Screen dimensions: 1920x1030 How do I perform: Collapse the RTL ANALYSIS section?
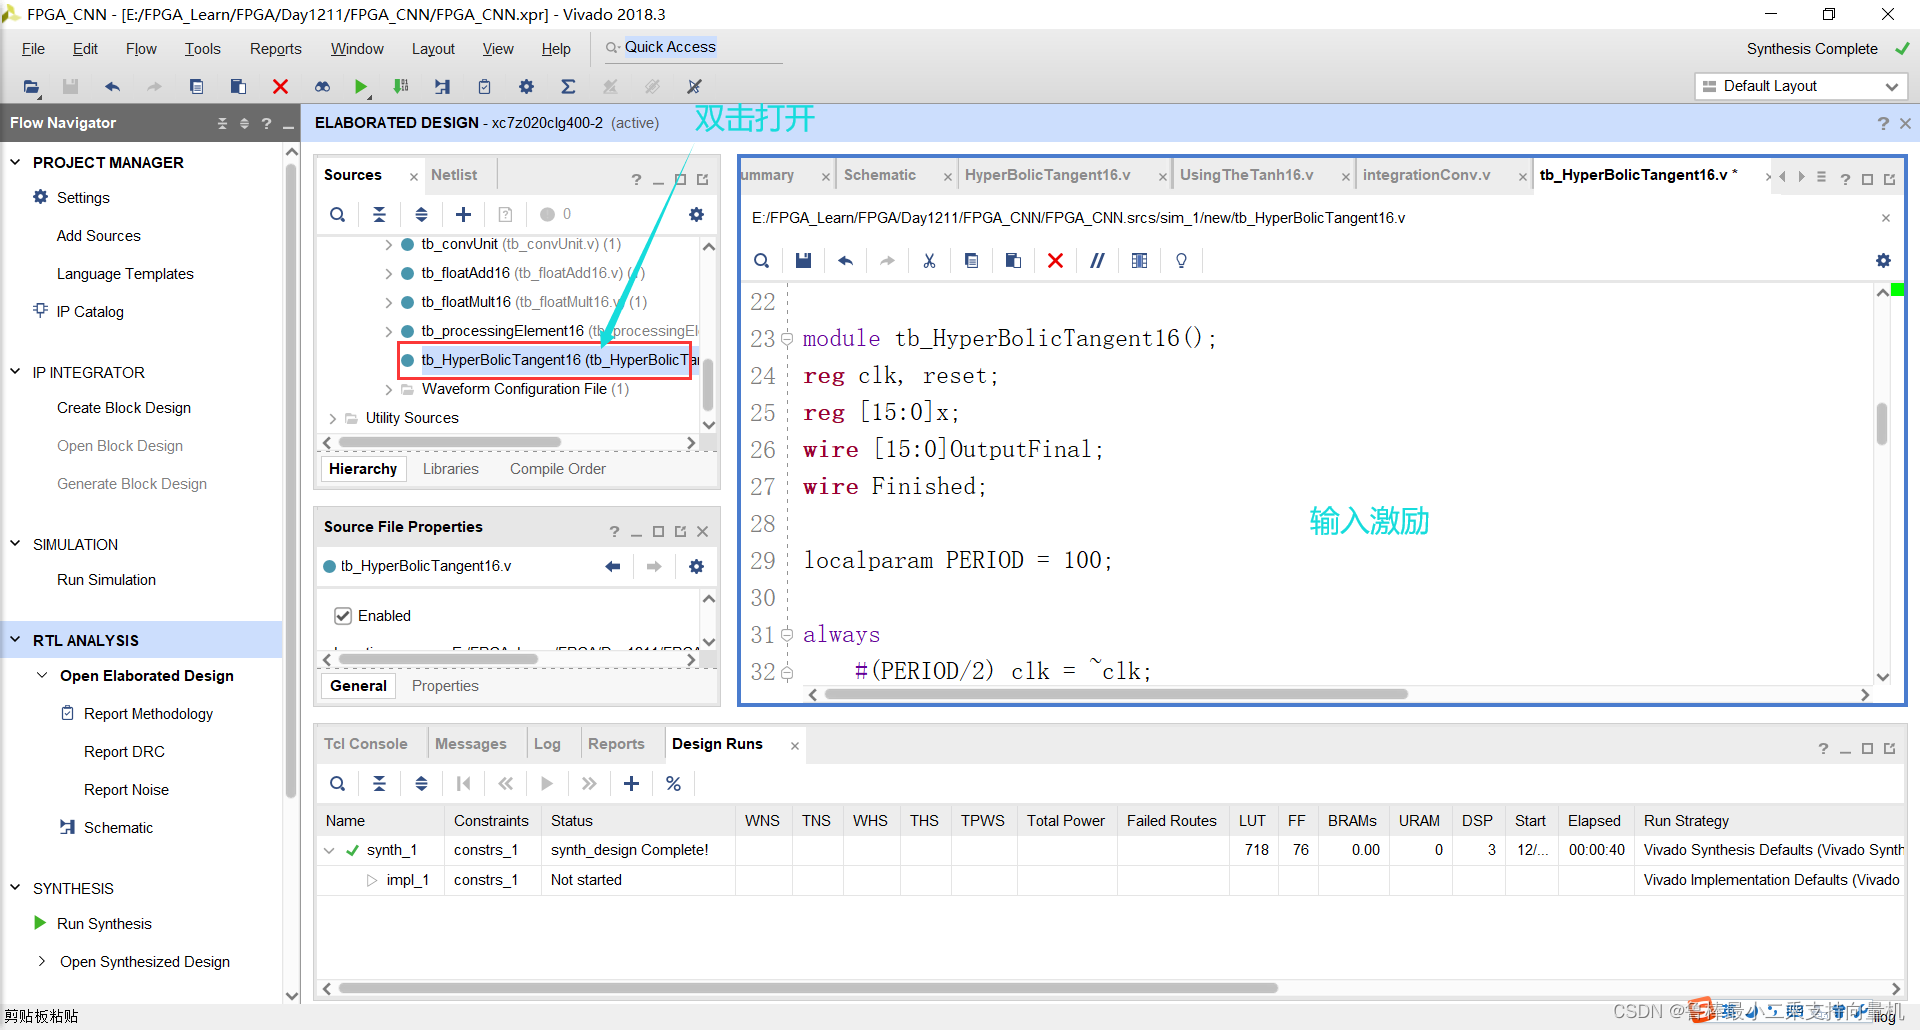click(x=15, y=640)
